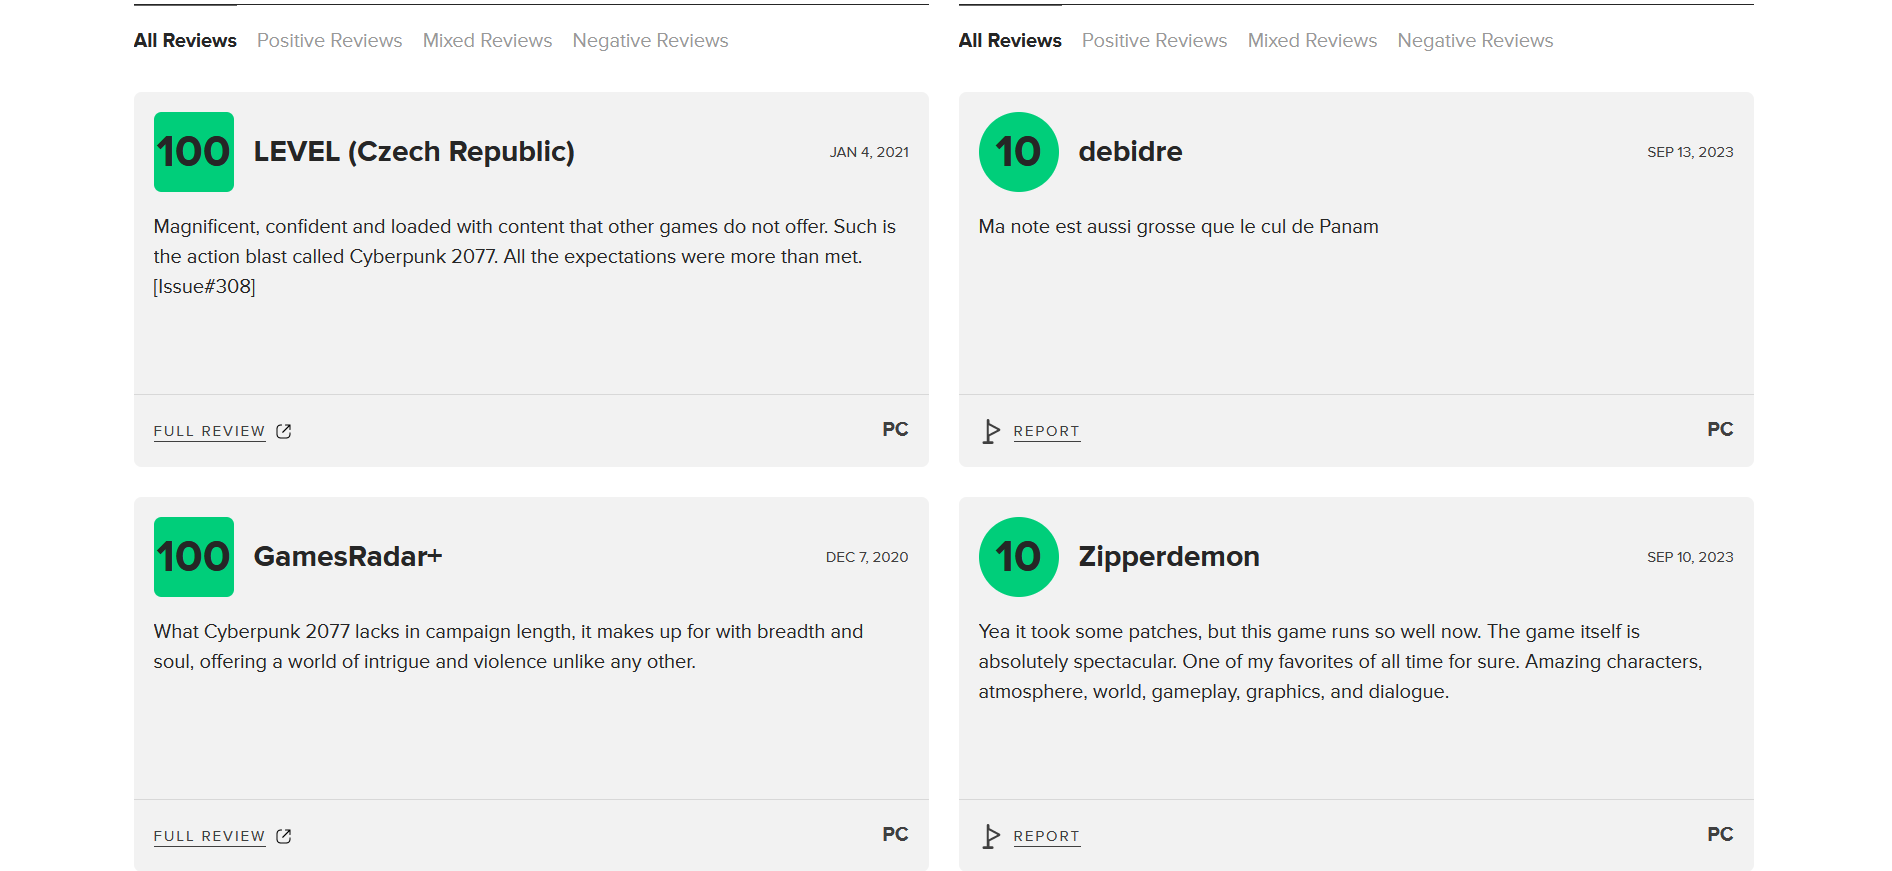Click the flag icon on debidre's review
The image size is (1892, 871).
point(991,431)
